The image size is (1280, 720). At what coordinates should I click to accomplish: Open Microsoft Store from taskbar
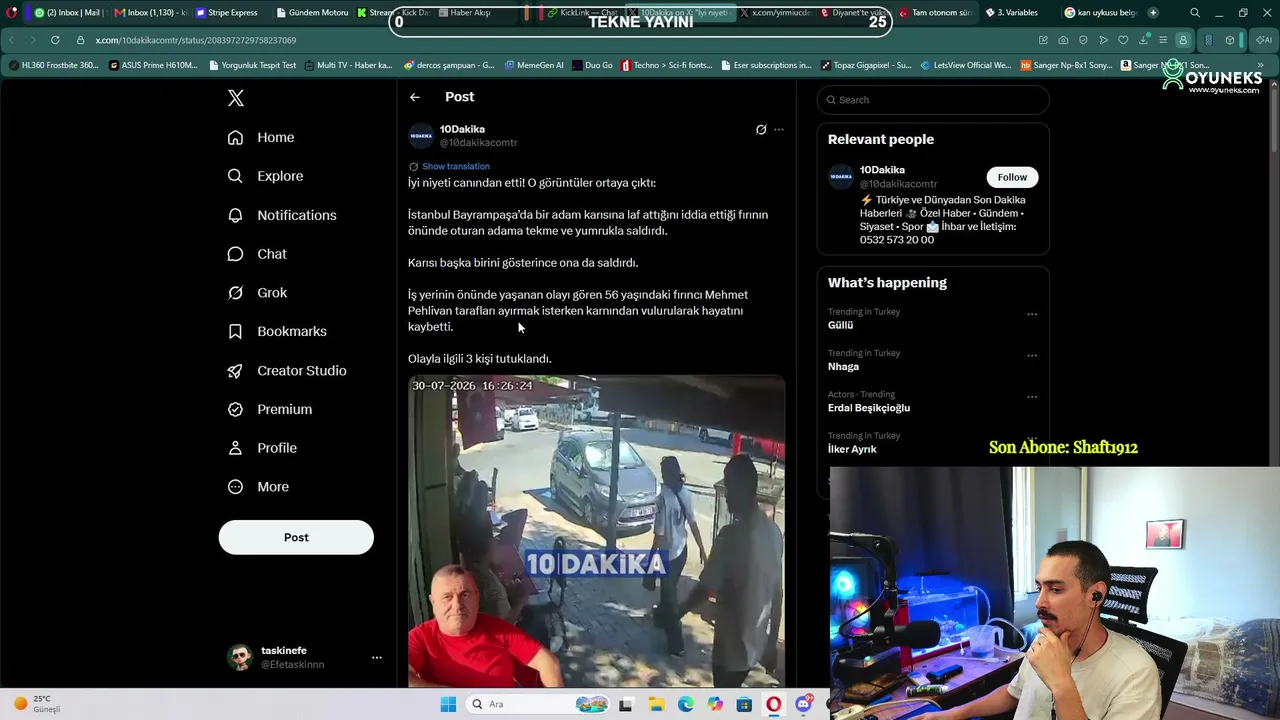point(744,704)
